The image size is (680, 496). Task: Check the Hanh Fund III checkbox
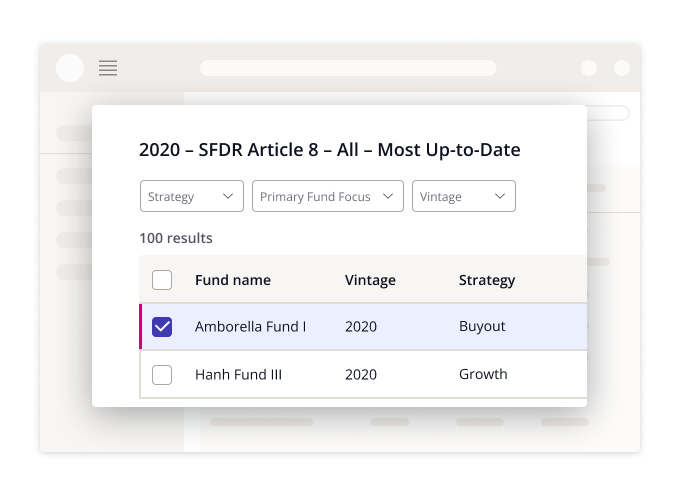pyautogui.click(x=162, y=375)
